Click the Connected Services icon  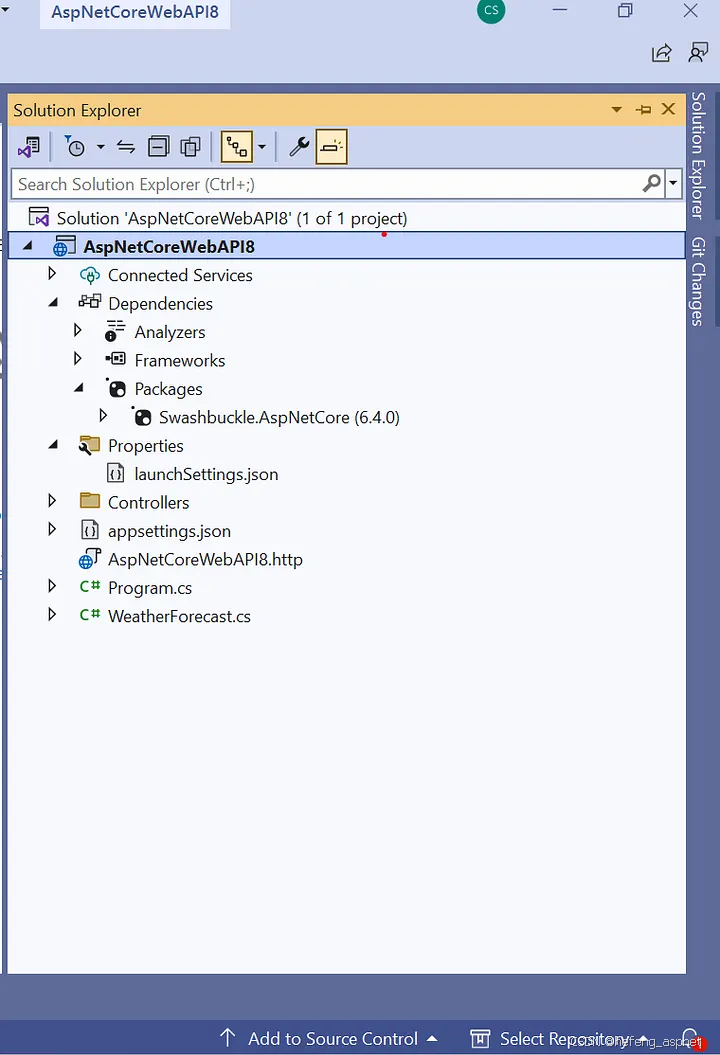tap(89, 275)
